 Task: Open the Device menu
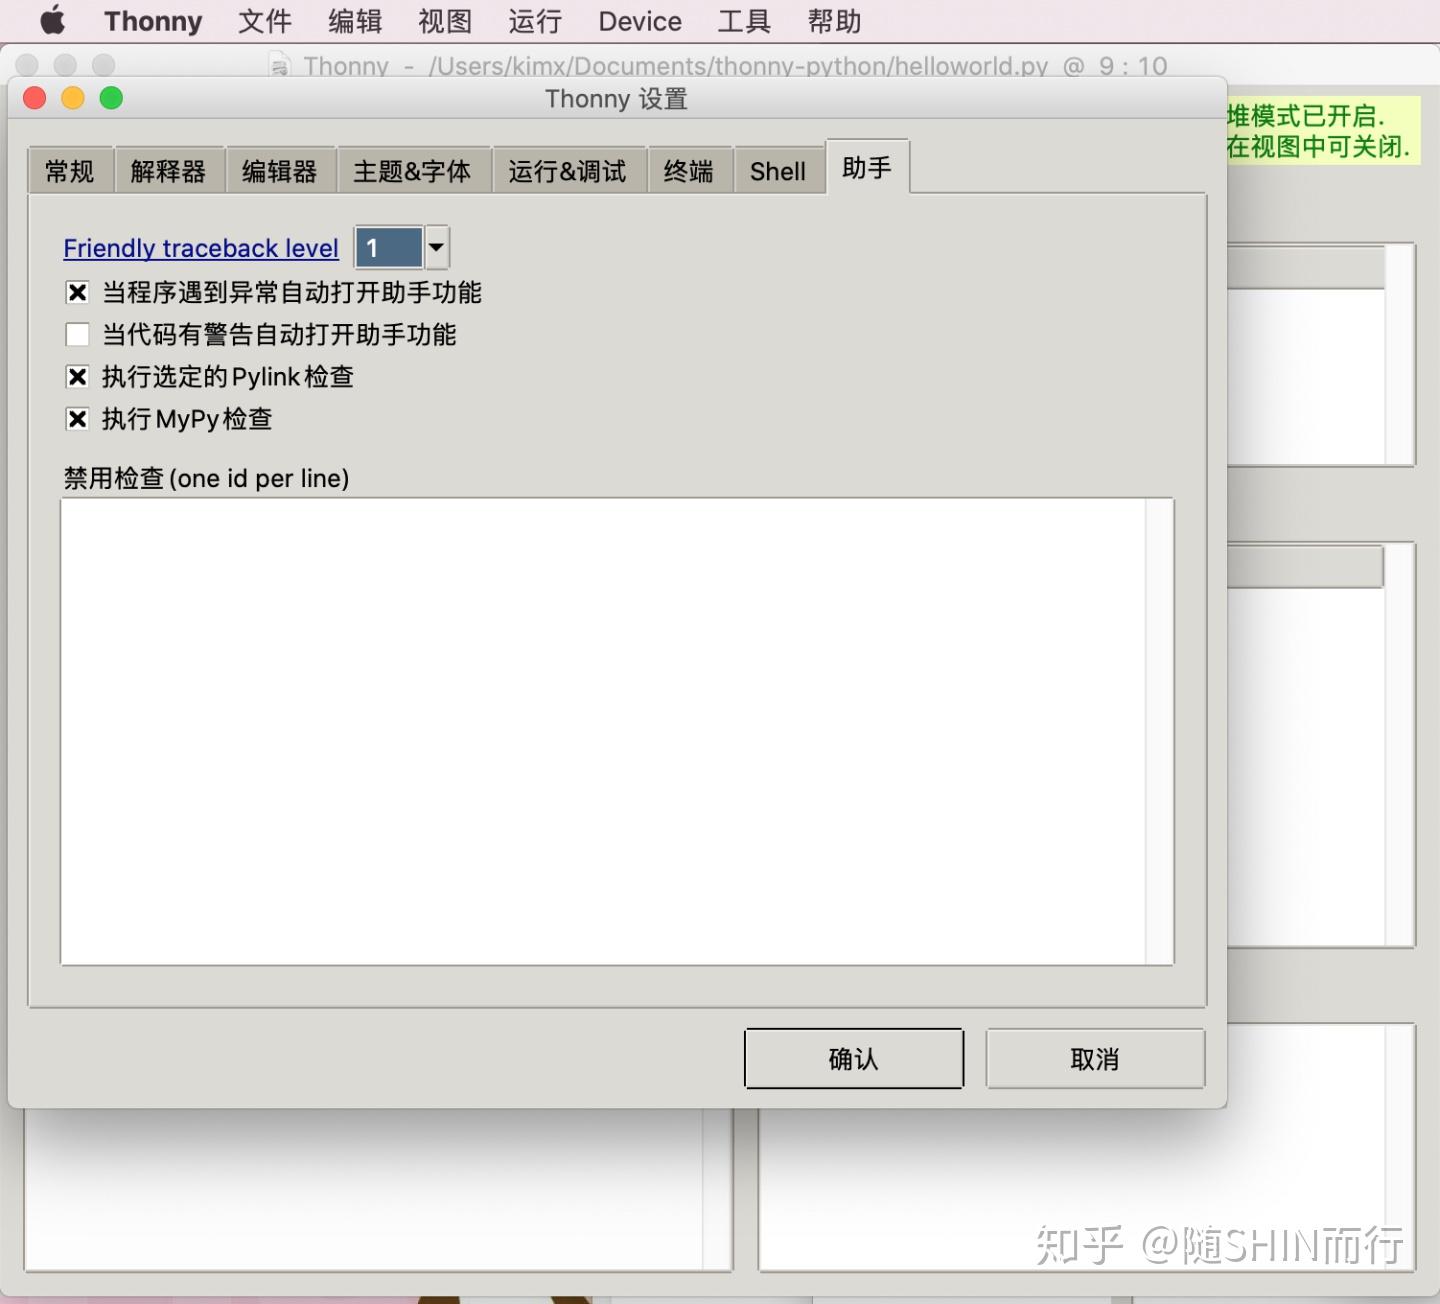(x=640, y=21)
